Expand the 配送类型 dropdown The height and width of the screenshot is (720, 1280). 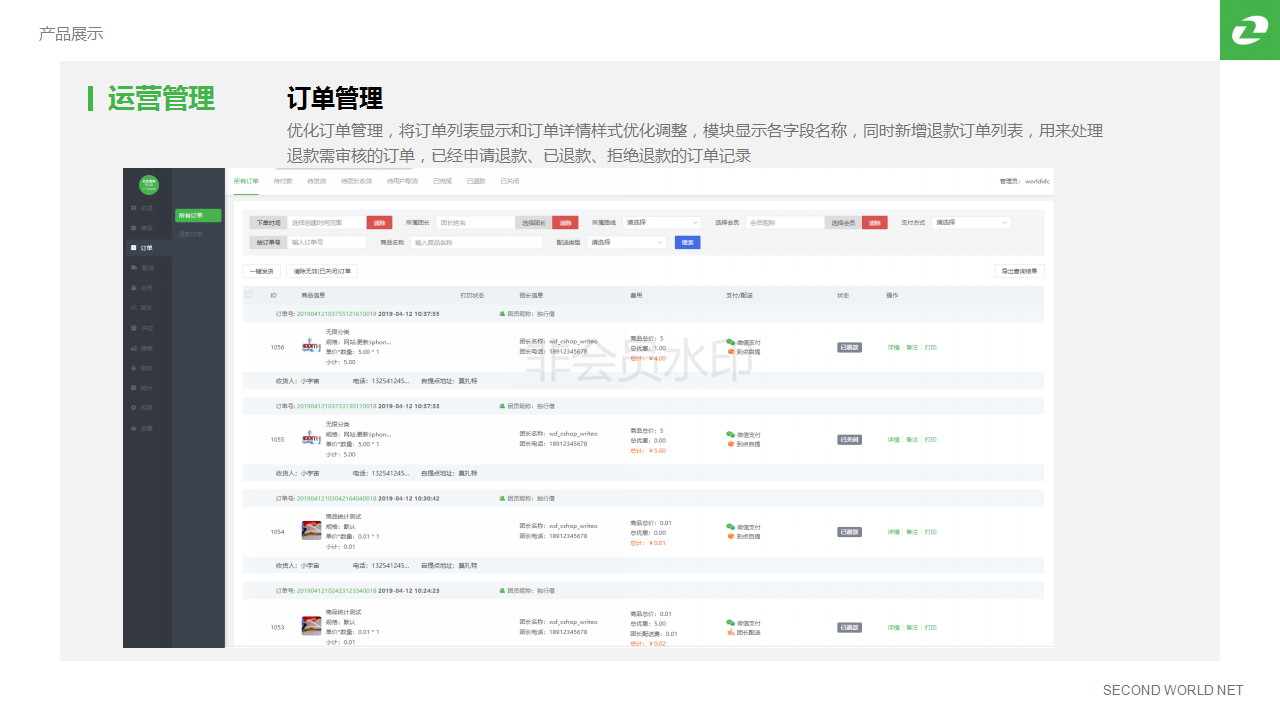click(x=627, y=242)
